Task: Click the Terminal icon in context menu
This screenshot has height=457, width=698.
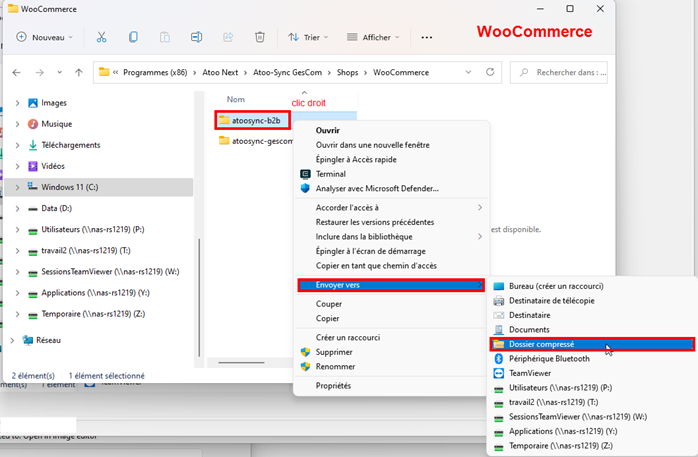Action: (x=305, y=174)
